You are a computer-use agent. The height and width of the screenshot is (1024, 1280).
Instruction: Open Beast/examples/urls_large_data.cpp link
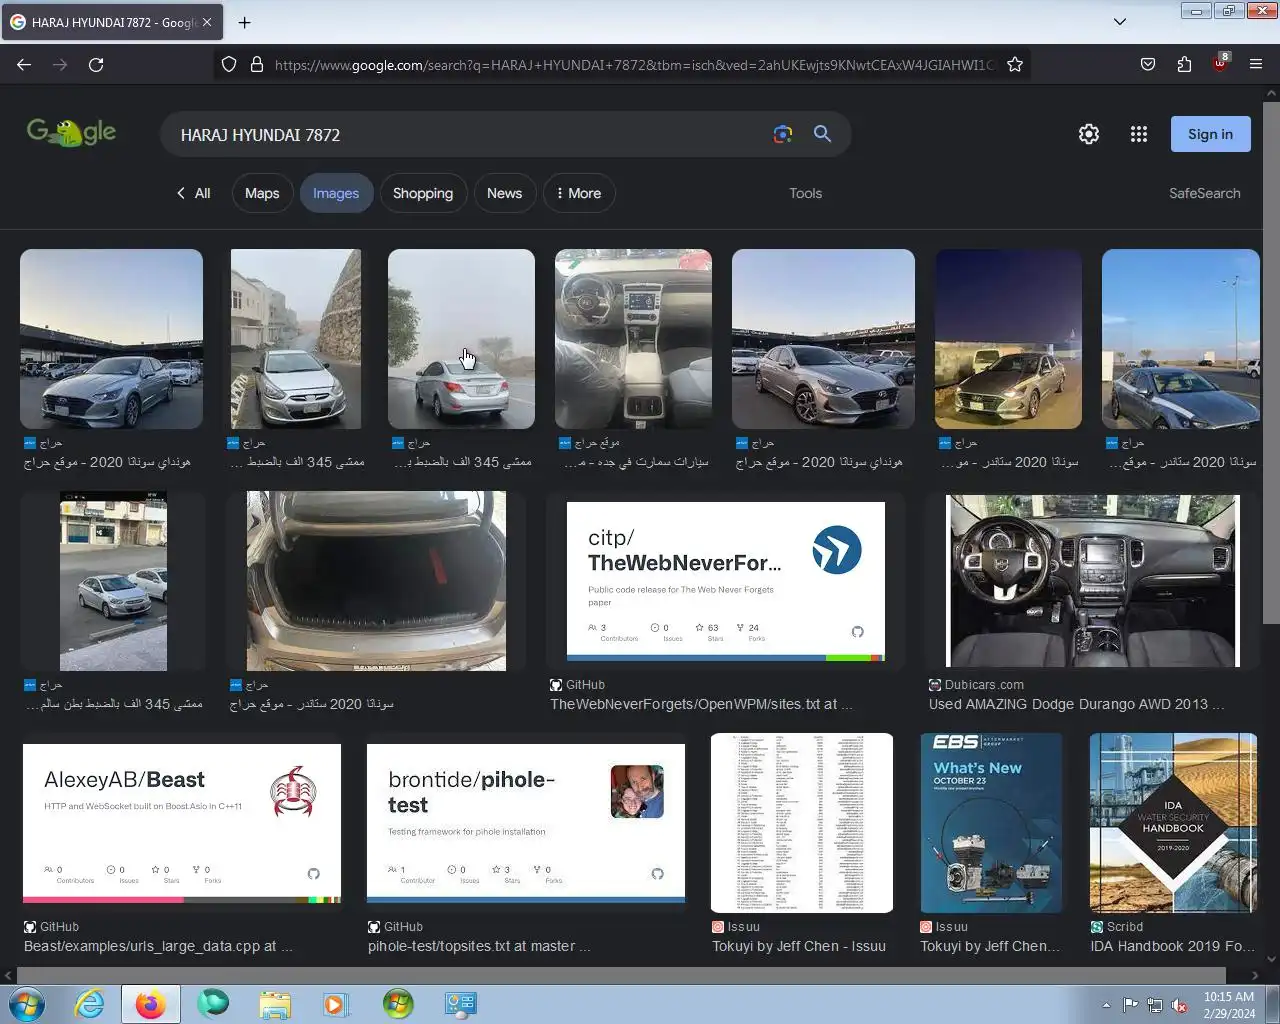point(158,946)
